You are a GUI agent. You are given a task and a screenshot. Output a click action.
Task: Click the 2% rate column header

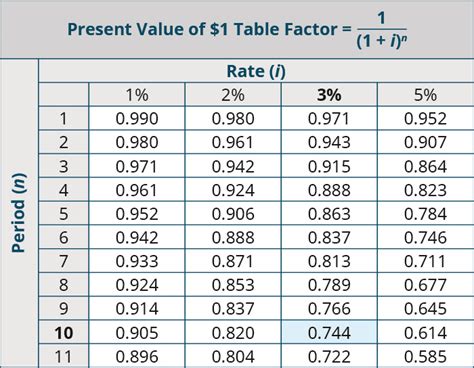pos(233,95)
